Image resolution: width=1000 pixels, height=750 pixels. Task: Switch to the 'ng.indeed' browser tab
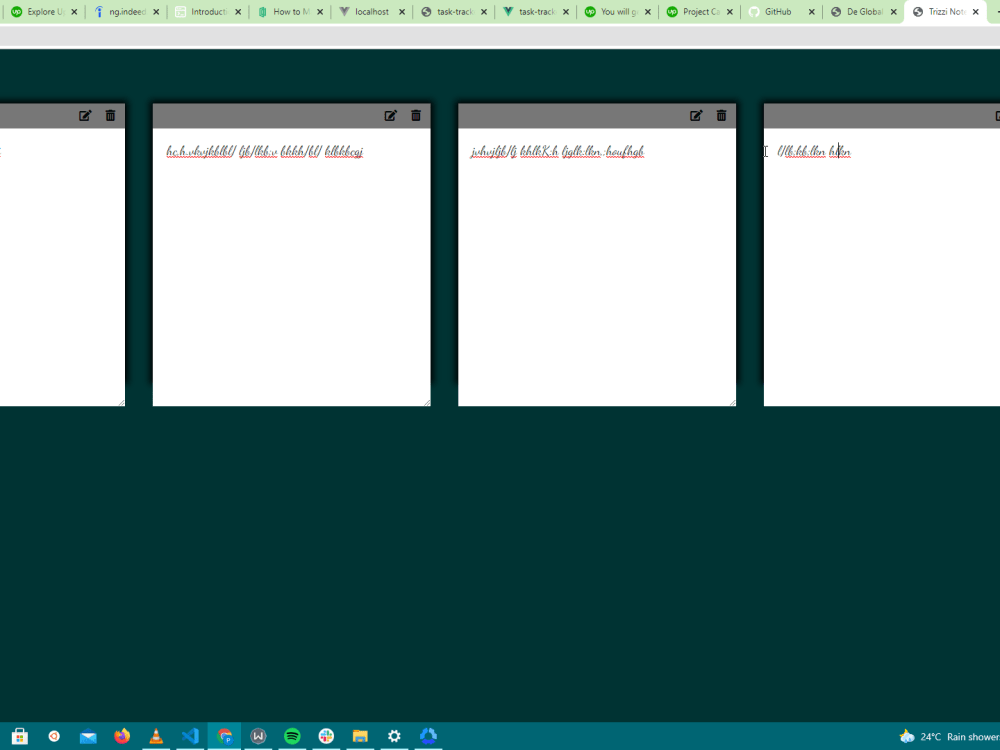127,11
